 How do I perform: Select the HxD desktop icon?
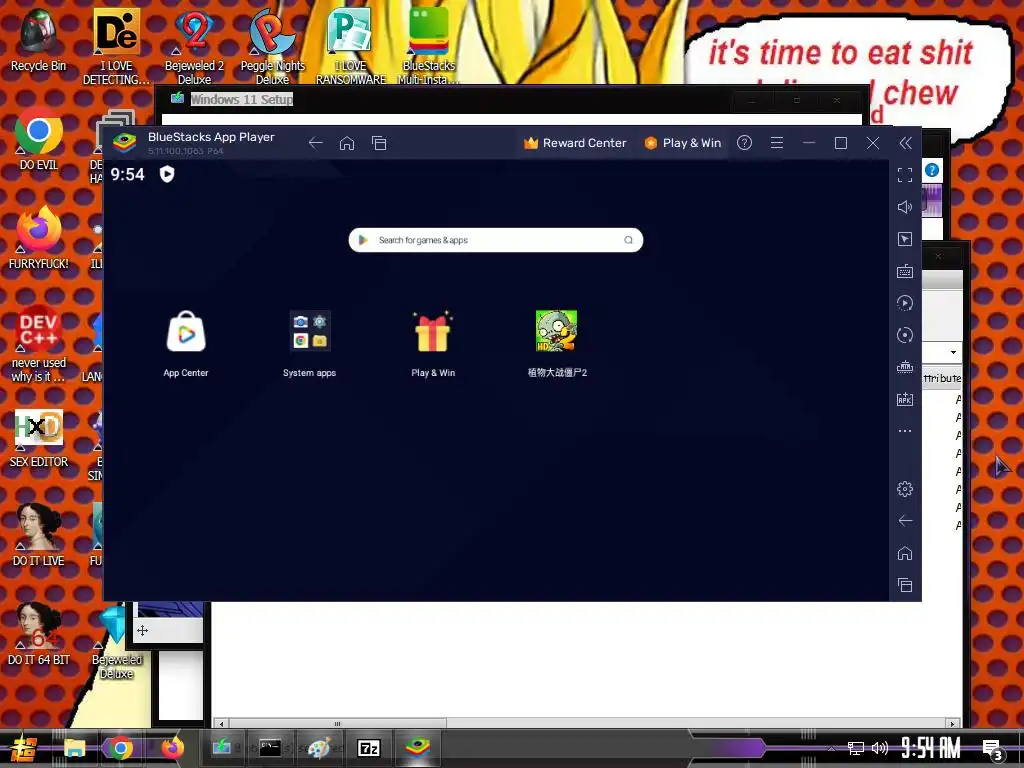point(39,438)
